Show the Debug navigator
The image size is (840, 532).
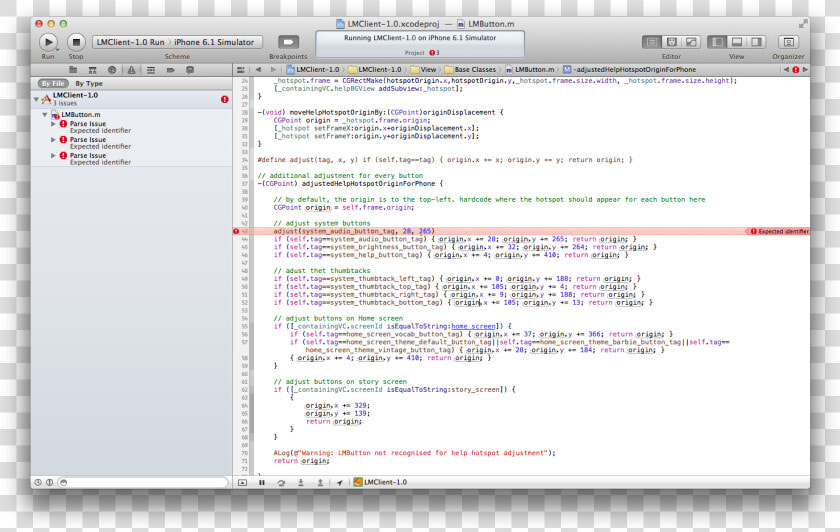(x=151, y=70)
